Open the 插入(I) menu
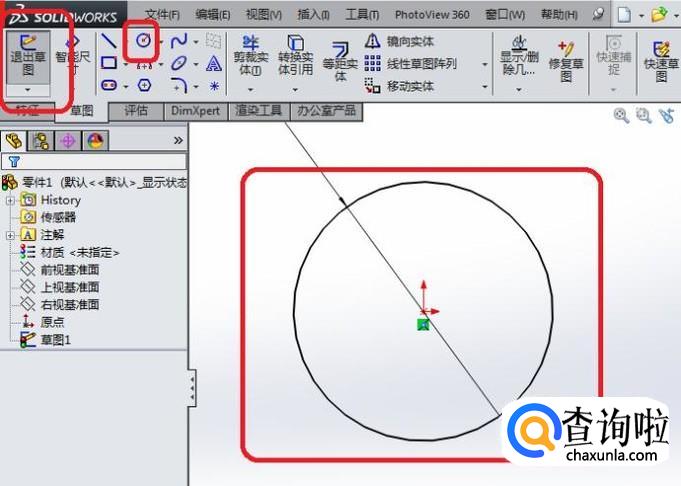Screen dimensions: 681x486 pos(313,15)
